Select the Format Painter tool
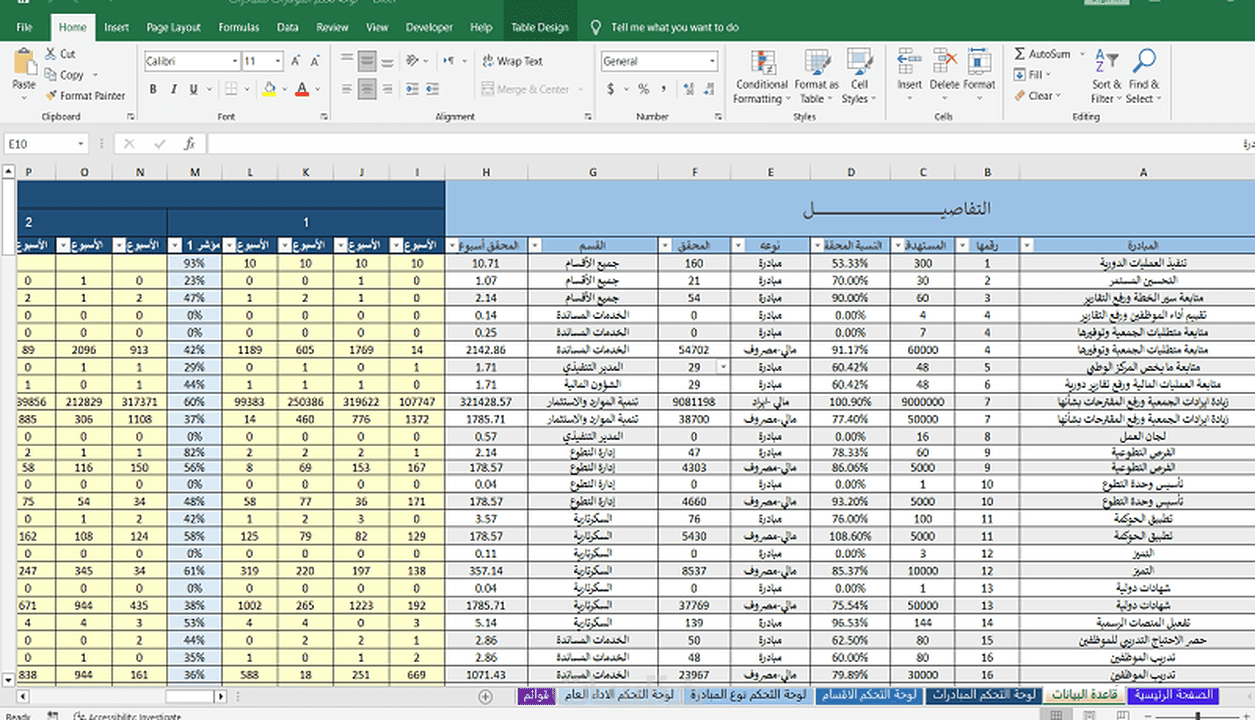Viewport: 1255px width, 720px height. click(85, 96)
